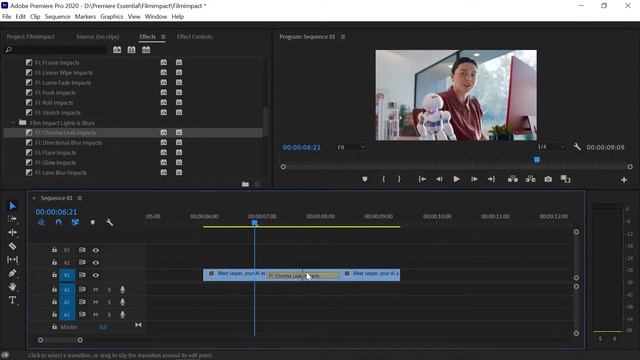Toggle A1 track targeting

click(x=67, y=290)
